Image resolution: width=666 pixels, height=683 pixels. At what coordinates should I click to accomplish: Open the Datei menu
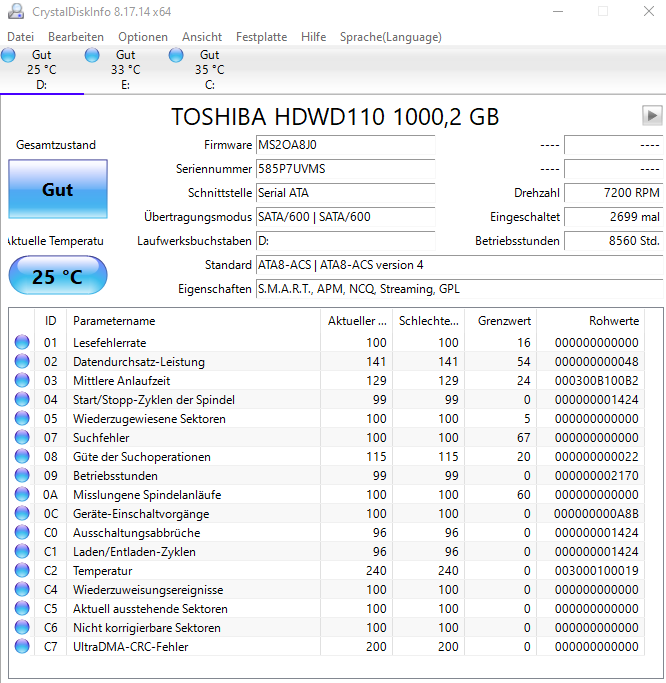tap(20, 37)
